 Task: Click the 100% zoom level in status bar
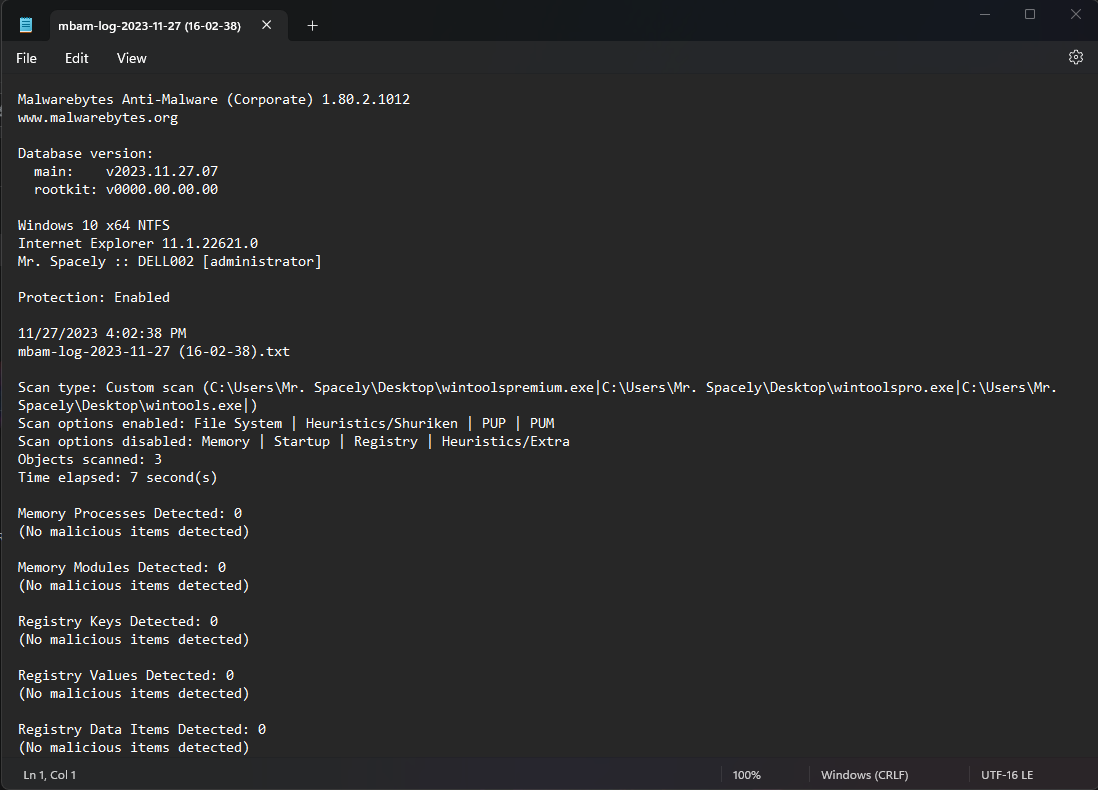click(x=746, y=775)
